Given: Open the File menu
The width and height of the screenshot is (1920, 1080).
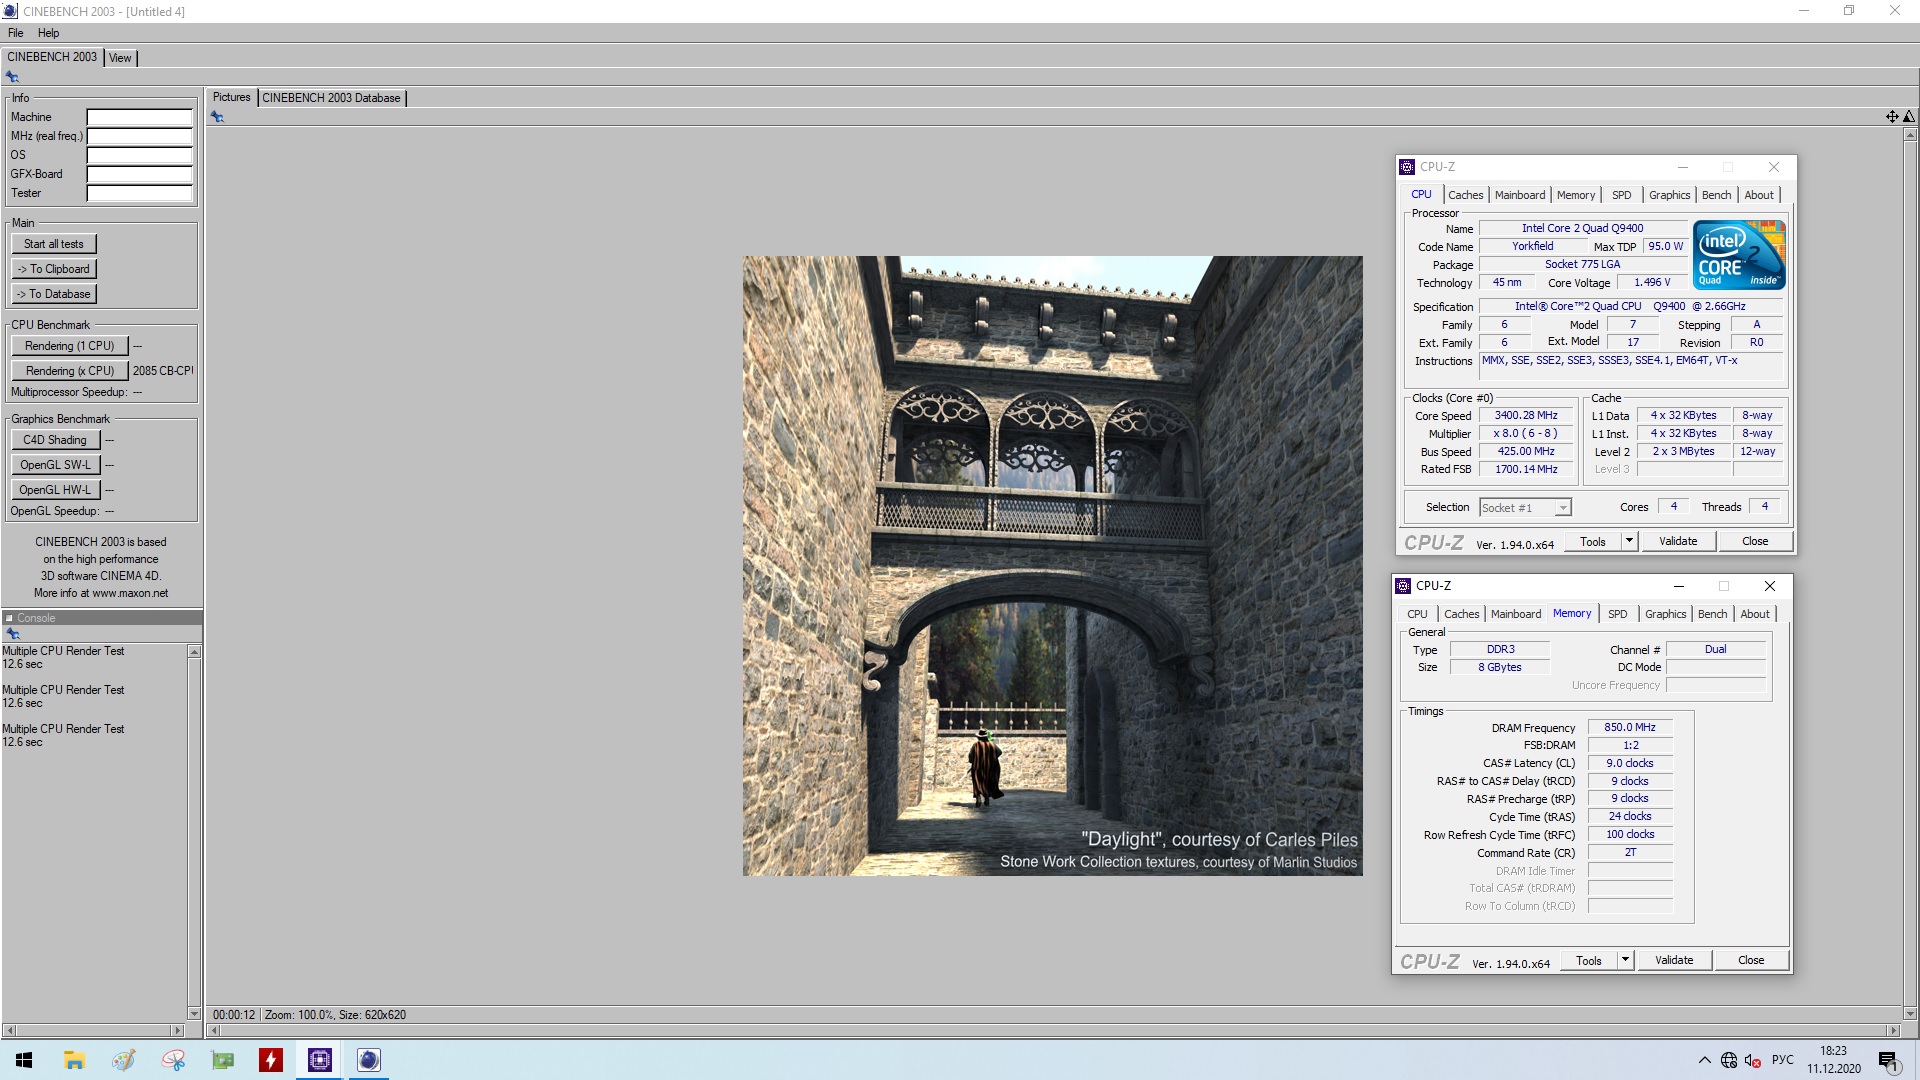Looking at the screenshot, I should (x=15, y=33).
